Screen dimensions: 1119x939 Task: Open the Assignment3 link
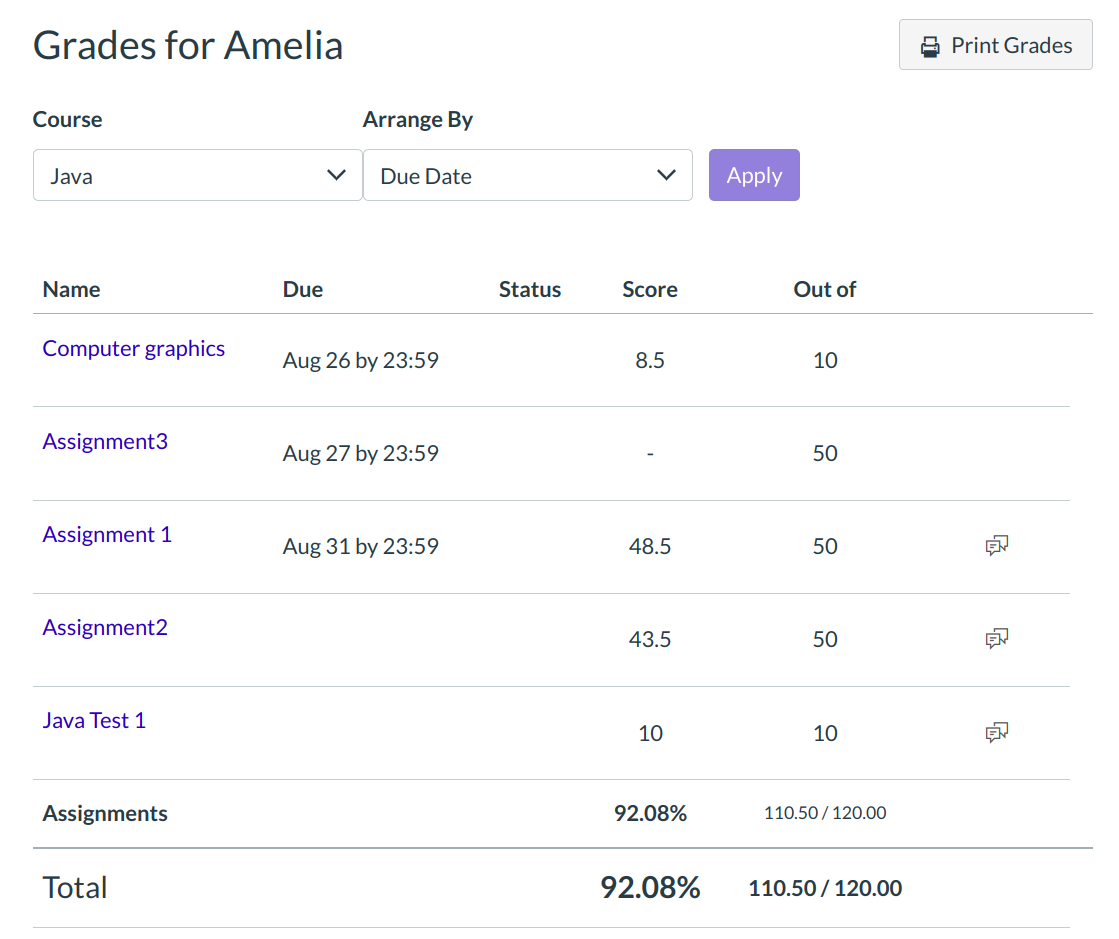pos(105,442)
